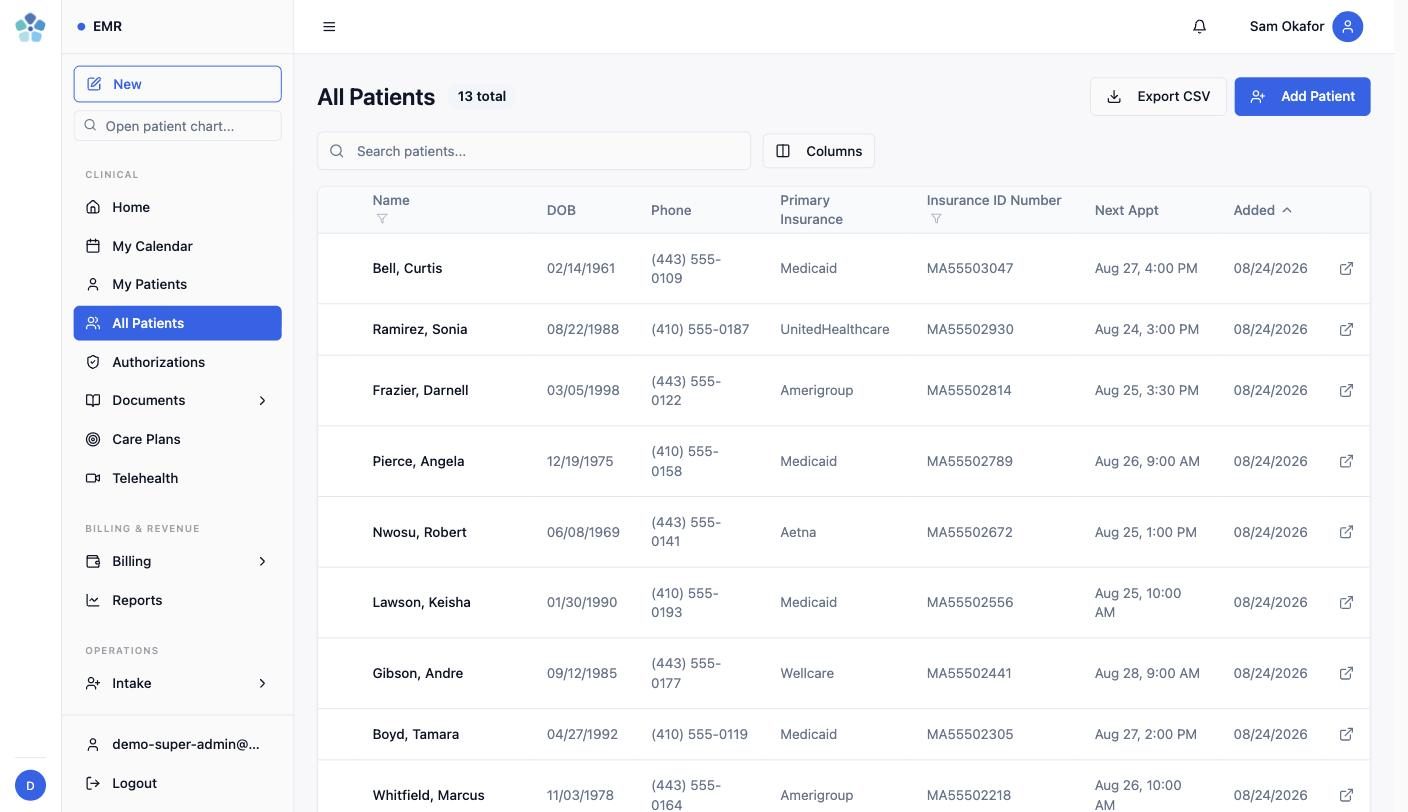Click patient name Pierce, Angela
1408x812 pixels.
coord(418,461)
